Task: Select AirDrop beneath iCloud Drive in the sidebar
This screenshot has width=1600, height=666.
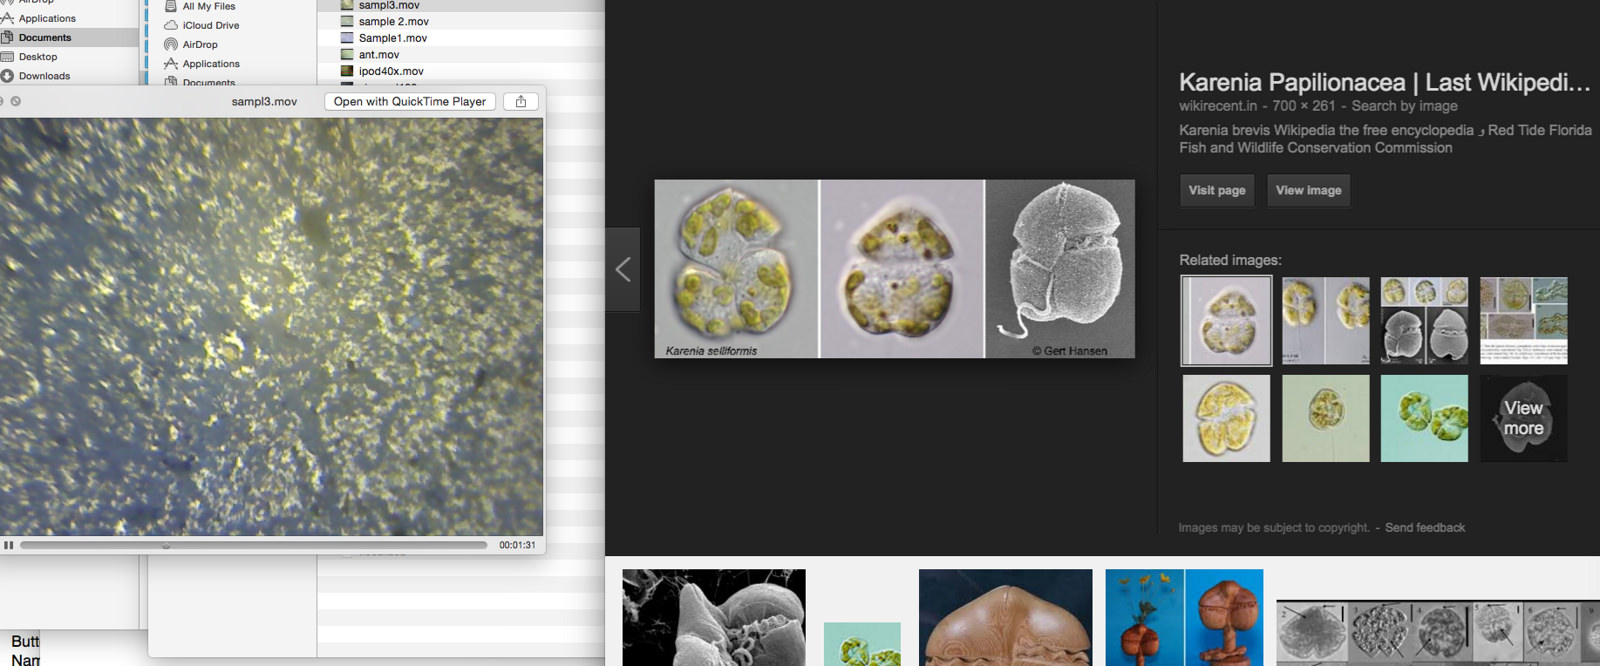Action: click(199, 44)
